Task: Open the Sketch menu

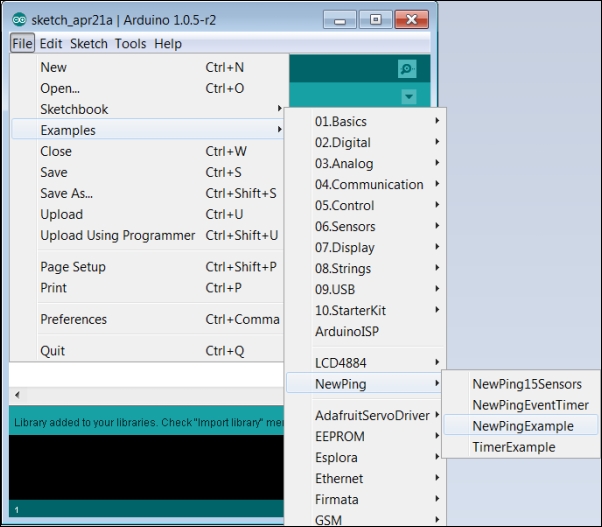Action: click(89, 43)
